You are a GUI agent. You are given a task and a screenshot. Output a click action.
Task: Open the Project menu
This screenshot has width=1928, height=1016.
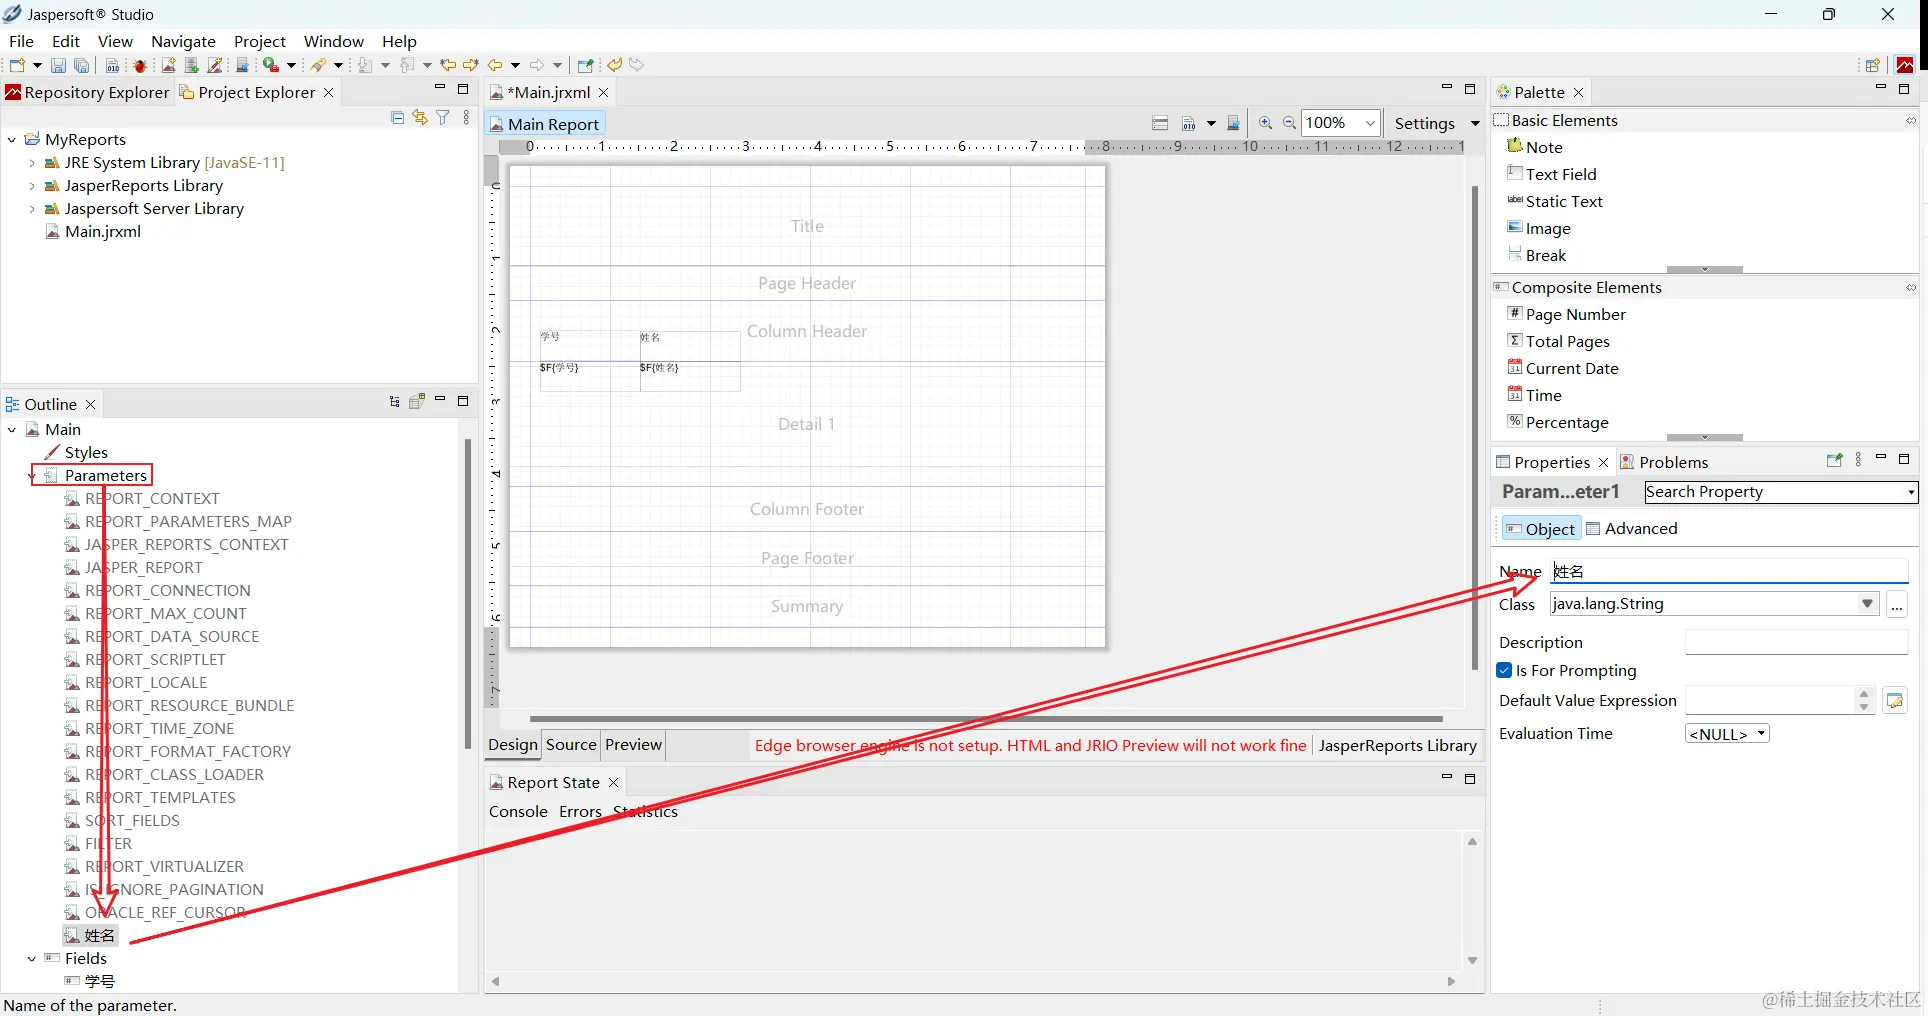tap(259, 41)
